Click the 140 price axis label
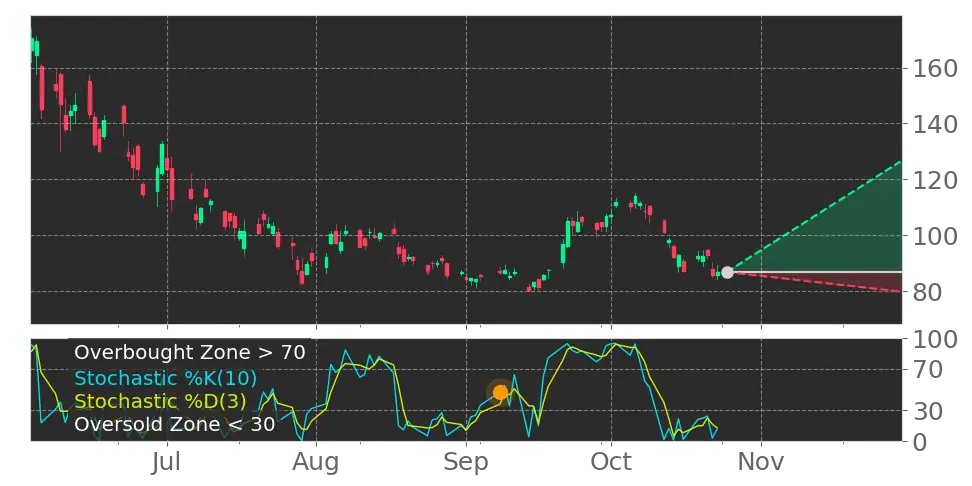Image resolution: width=972 pixels, height=486 pixels. (x=935, y=124)
